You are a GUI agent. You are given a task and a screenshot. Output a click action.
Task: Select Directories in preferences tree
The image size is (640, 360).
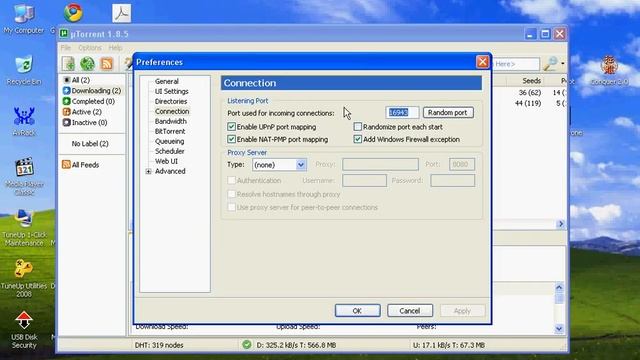171,101
